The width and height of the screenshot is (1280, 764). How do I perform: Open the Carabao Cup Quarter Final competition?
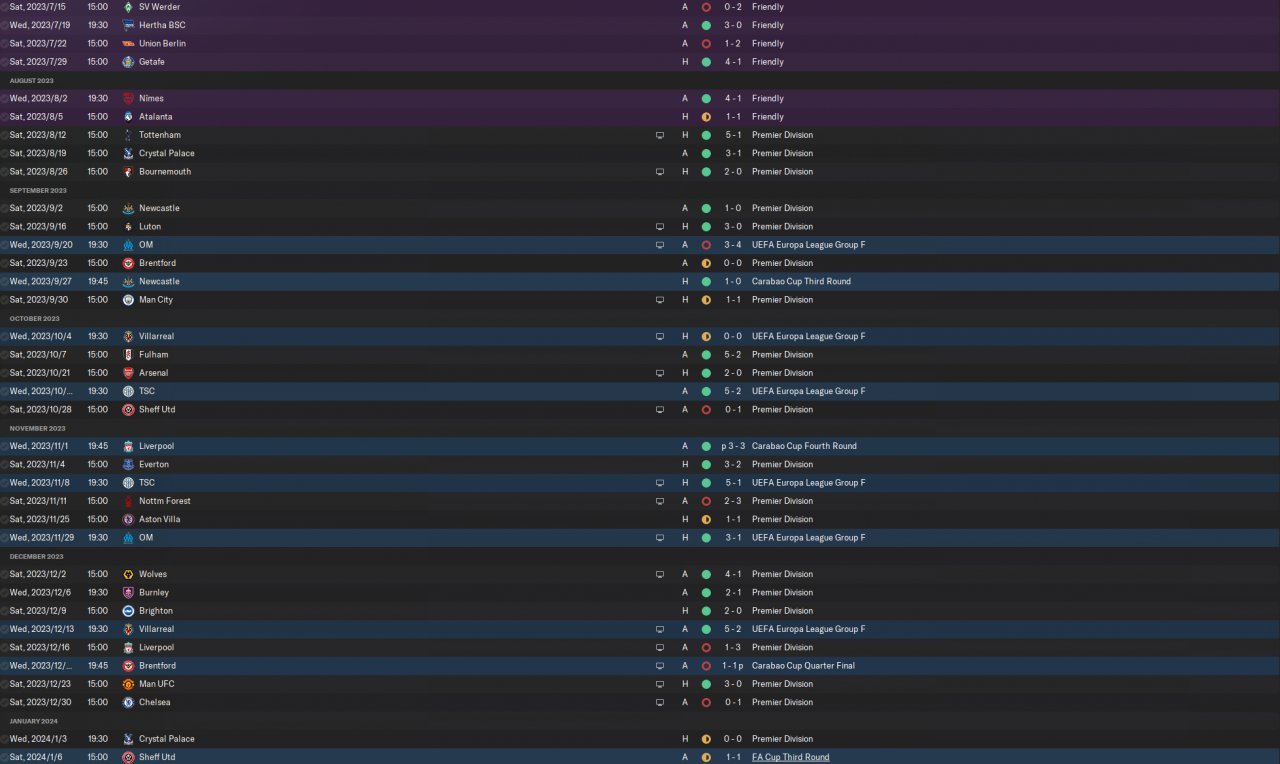tap(803, 666)
